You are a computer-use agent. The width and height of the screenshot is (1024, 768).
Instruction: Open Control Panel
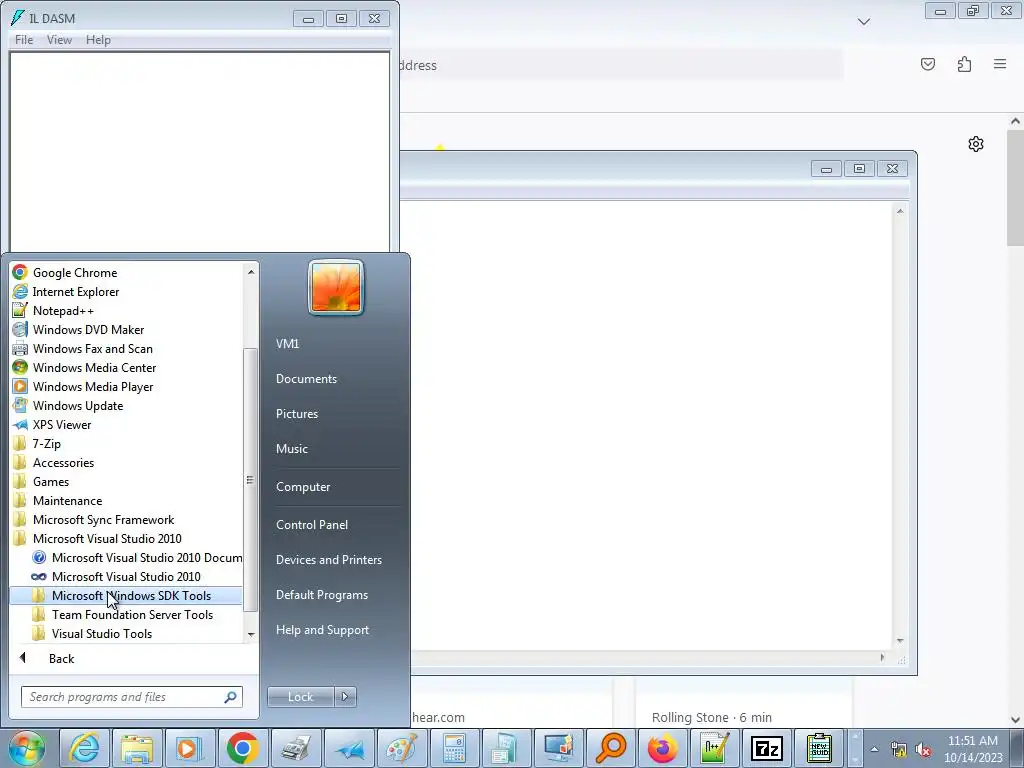coord(312,524)
